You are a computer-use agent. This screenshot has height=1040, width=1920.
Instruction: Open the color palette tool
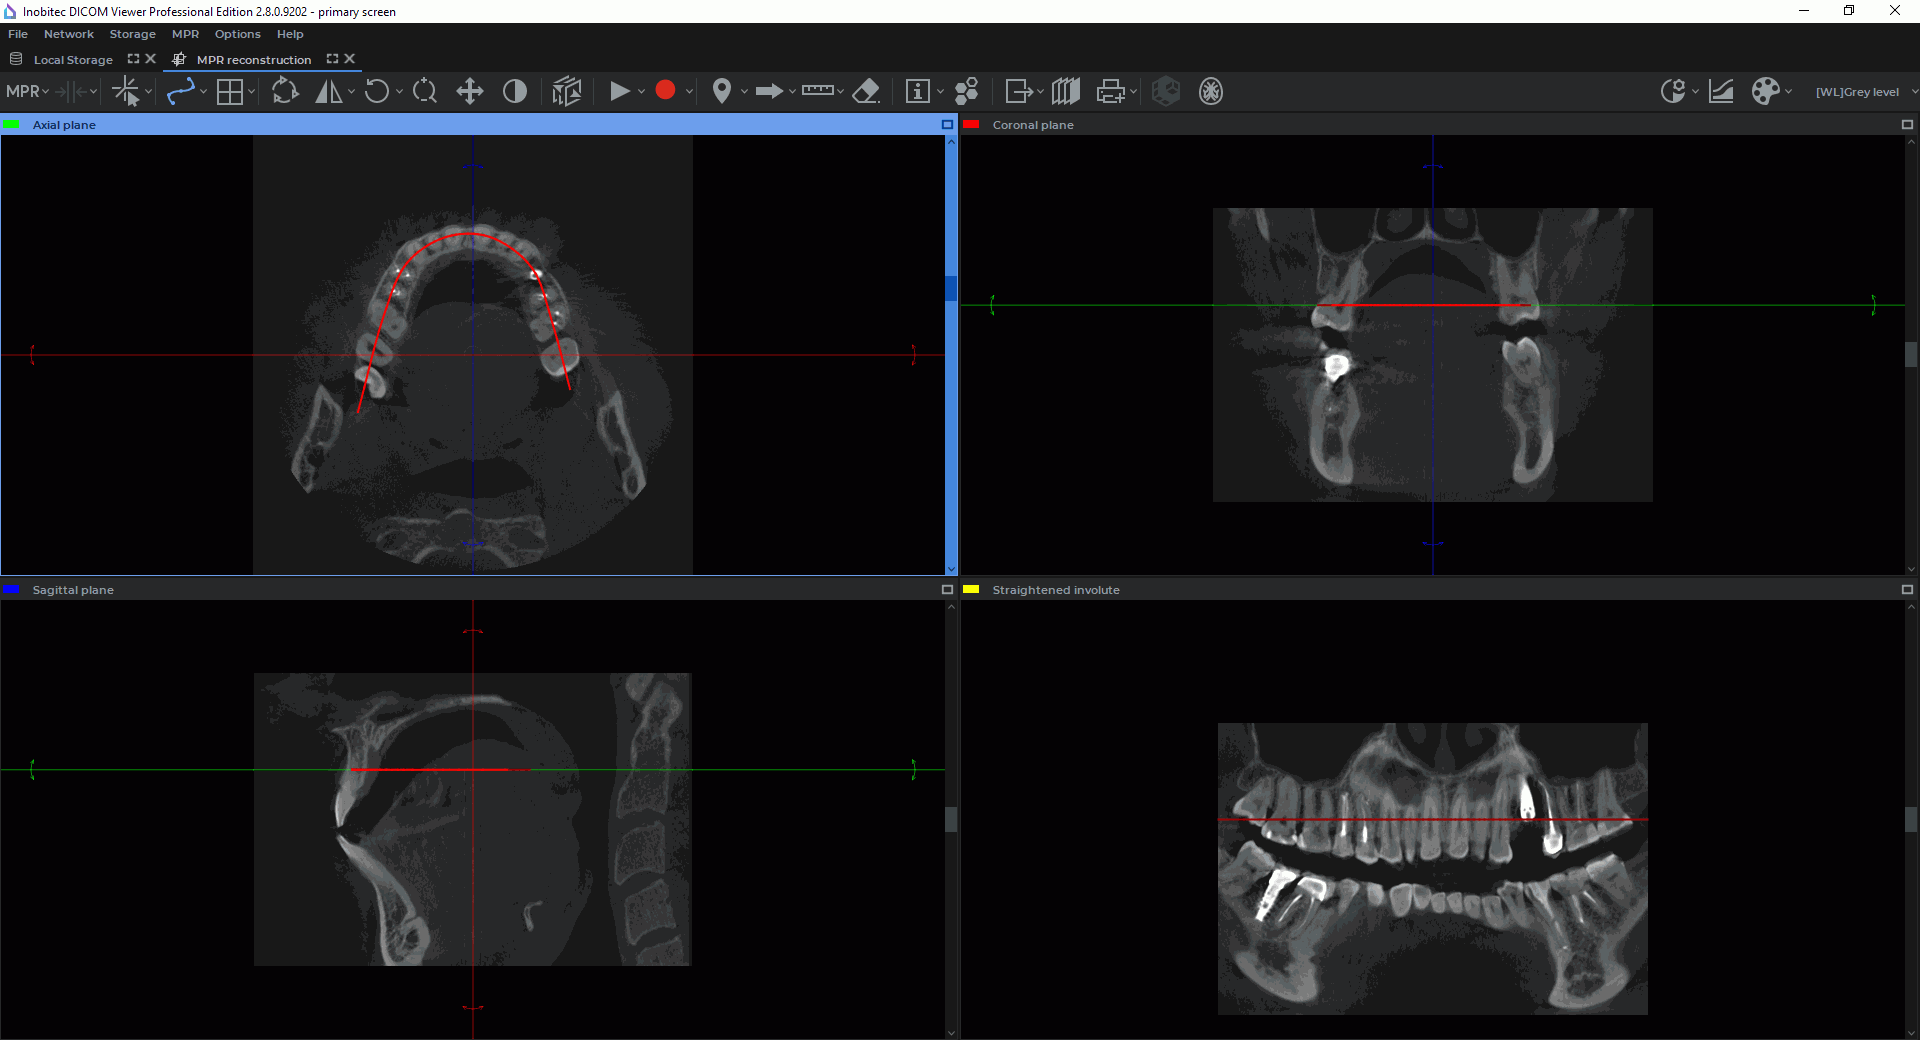coord(1766,92)
